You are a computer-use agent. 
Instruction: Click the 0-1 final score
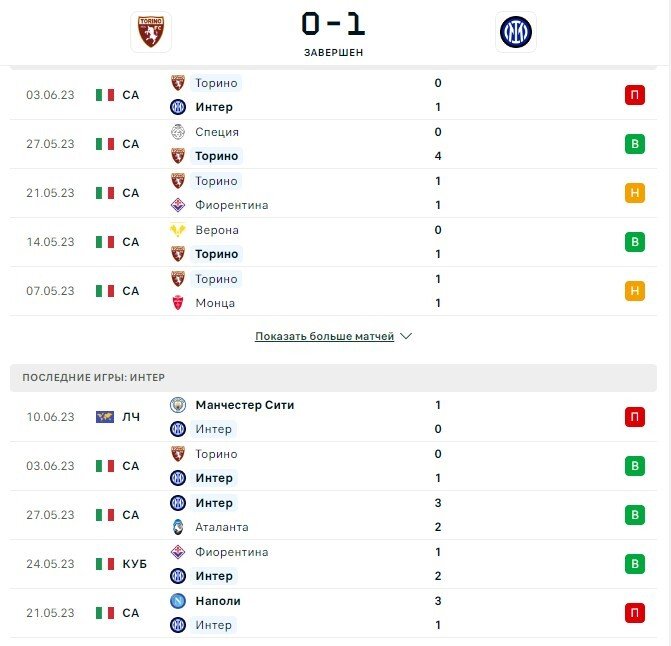point(333,24)
